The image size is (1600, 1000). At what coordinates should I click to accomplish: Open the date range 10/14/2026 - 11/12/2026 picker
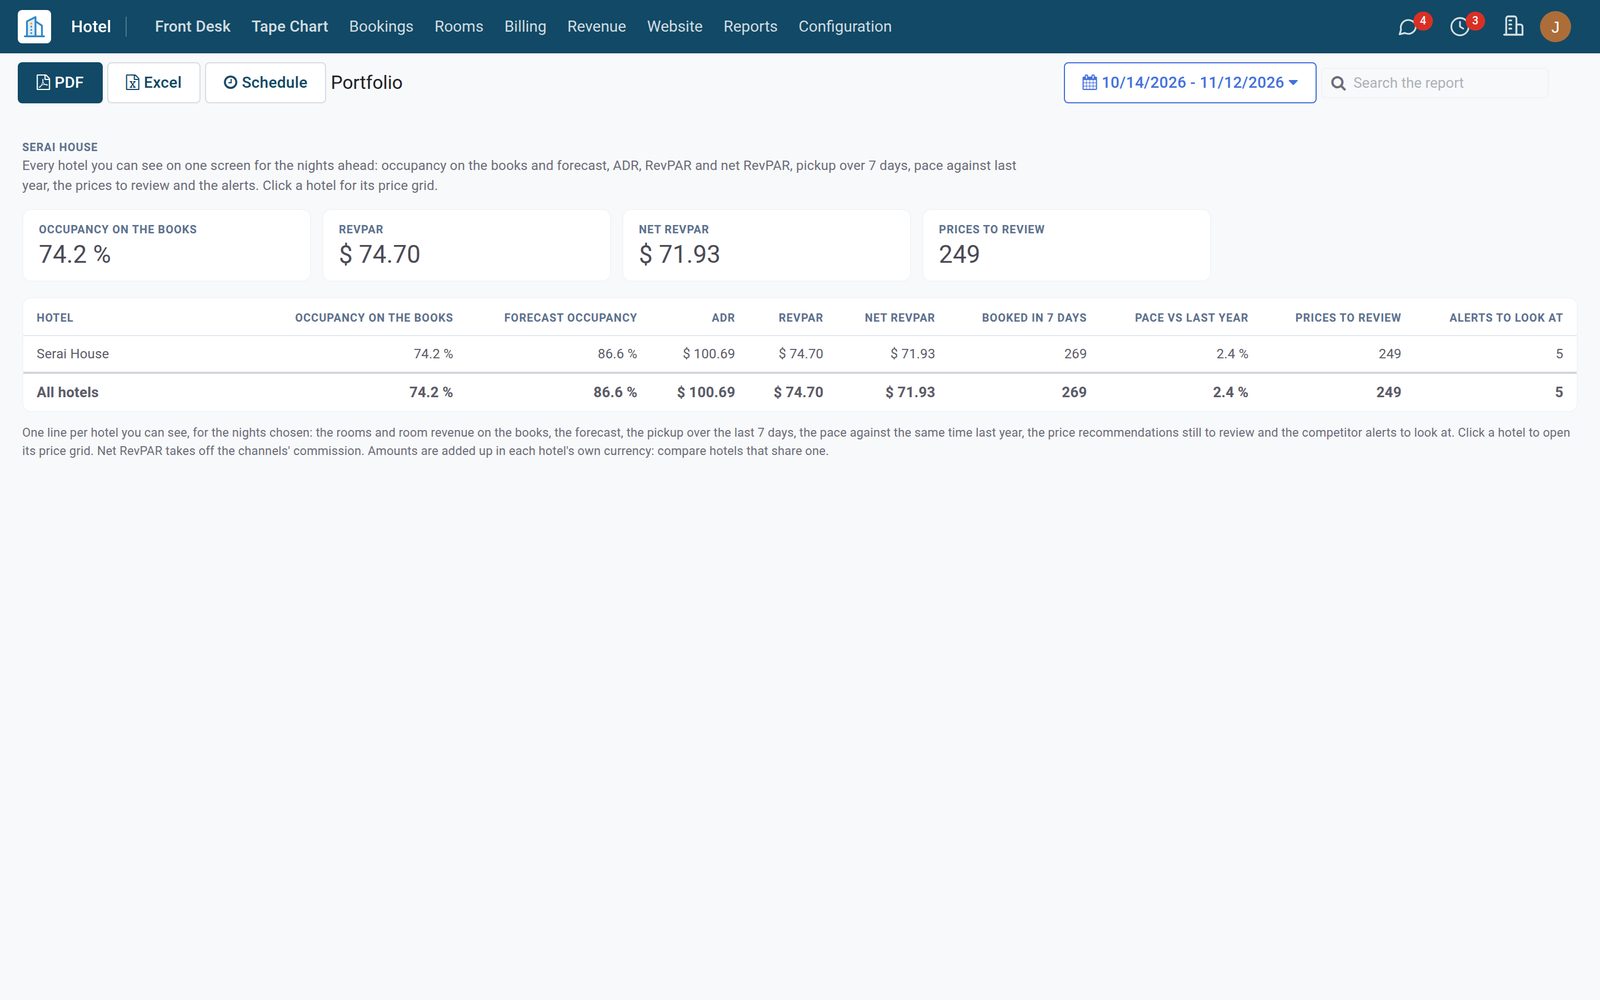pyautogui.click(x=1190, y=82)
